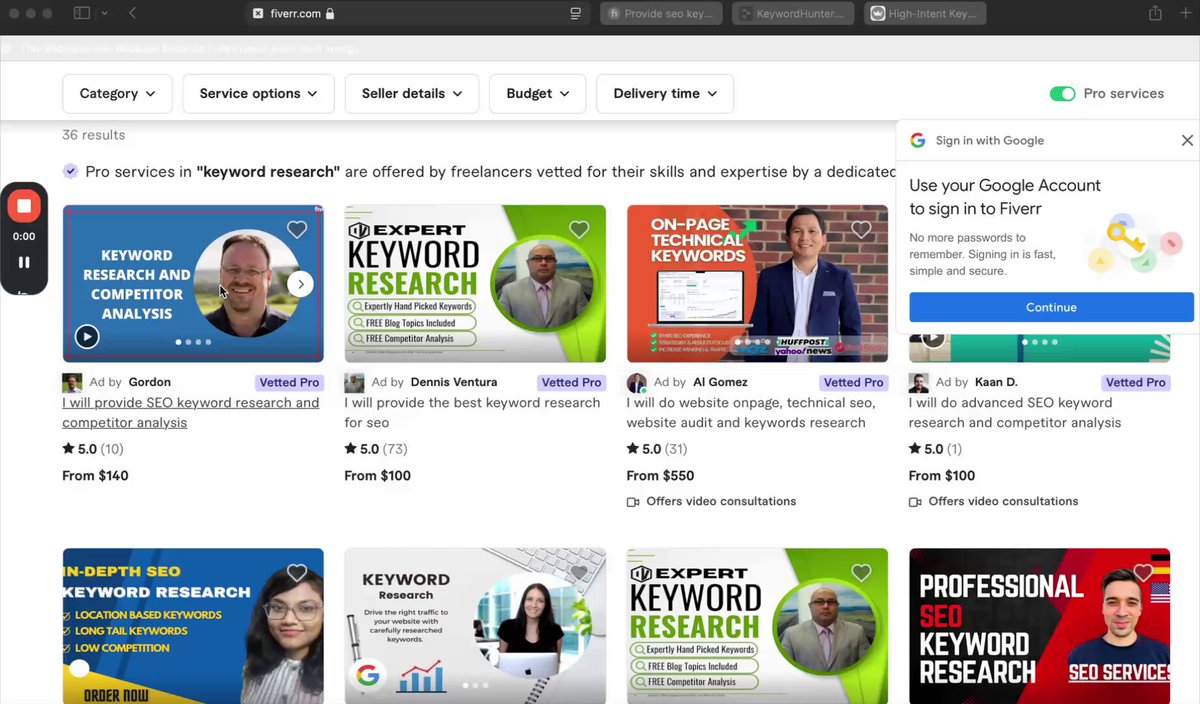
Task: Open the Safari sidebar dropdown chevron
Action: pos(104,13)
